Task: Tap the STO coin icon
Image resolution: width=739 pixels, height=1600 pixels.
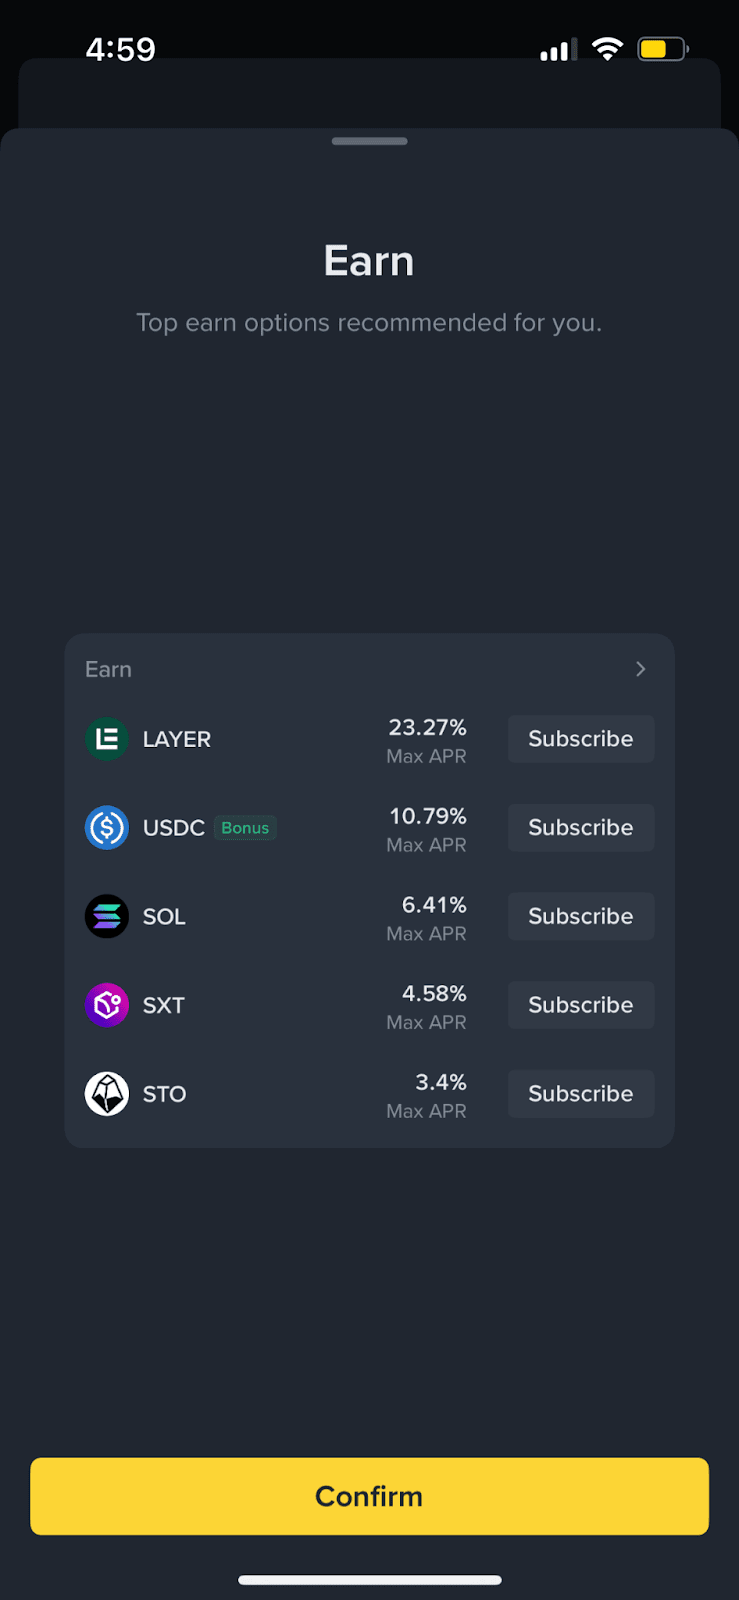Action: point(107,1094)
